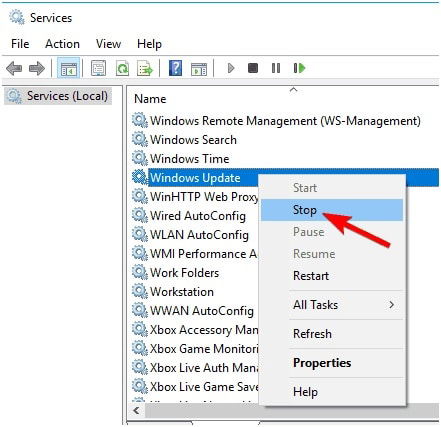
Task: Click the Export List toolbar icon
Action: click(145, 68)
